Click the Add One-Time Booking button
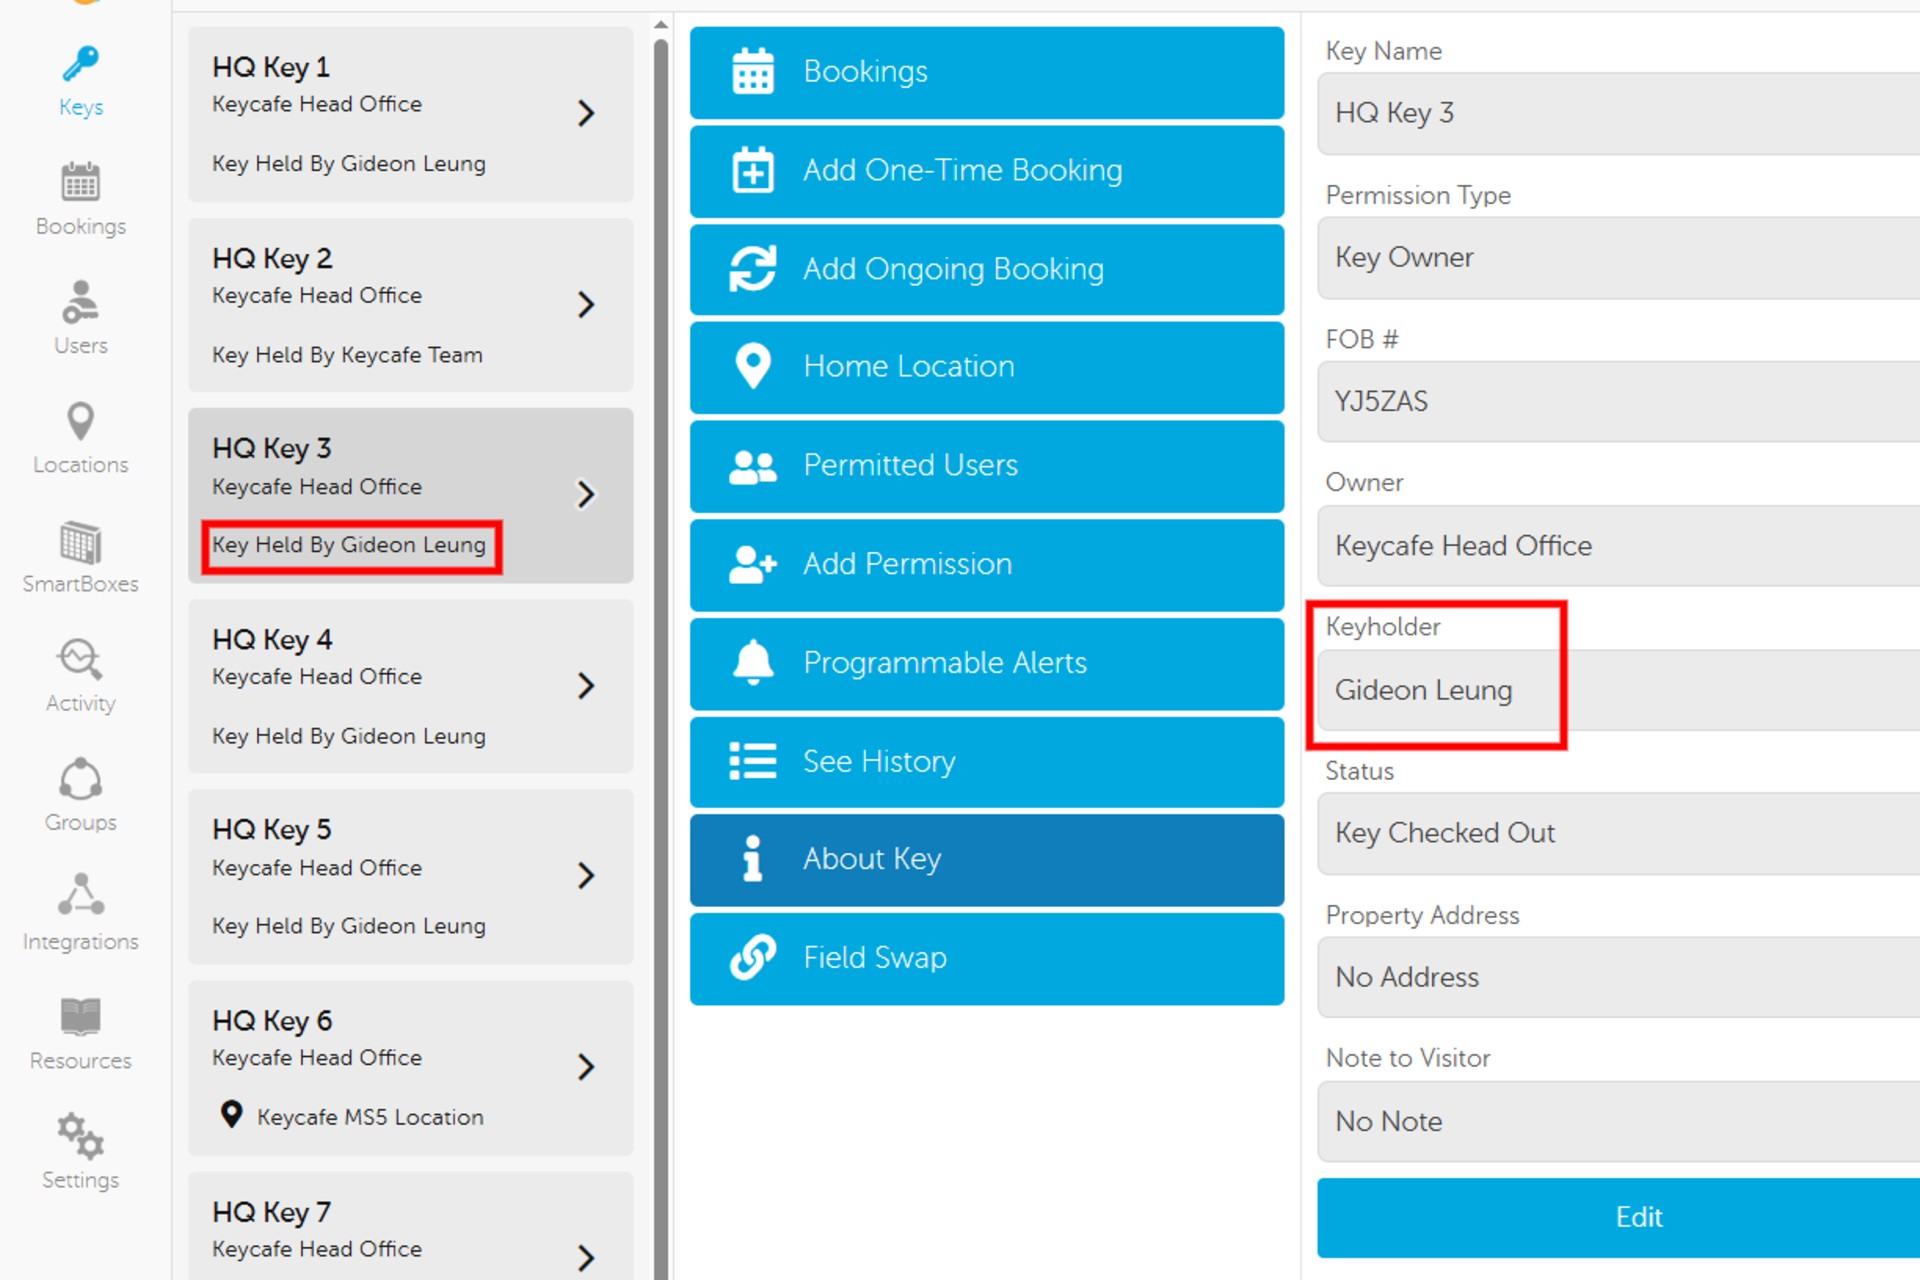Screen dimensions: 1920x1280 986,171
